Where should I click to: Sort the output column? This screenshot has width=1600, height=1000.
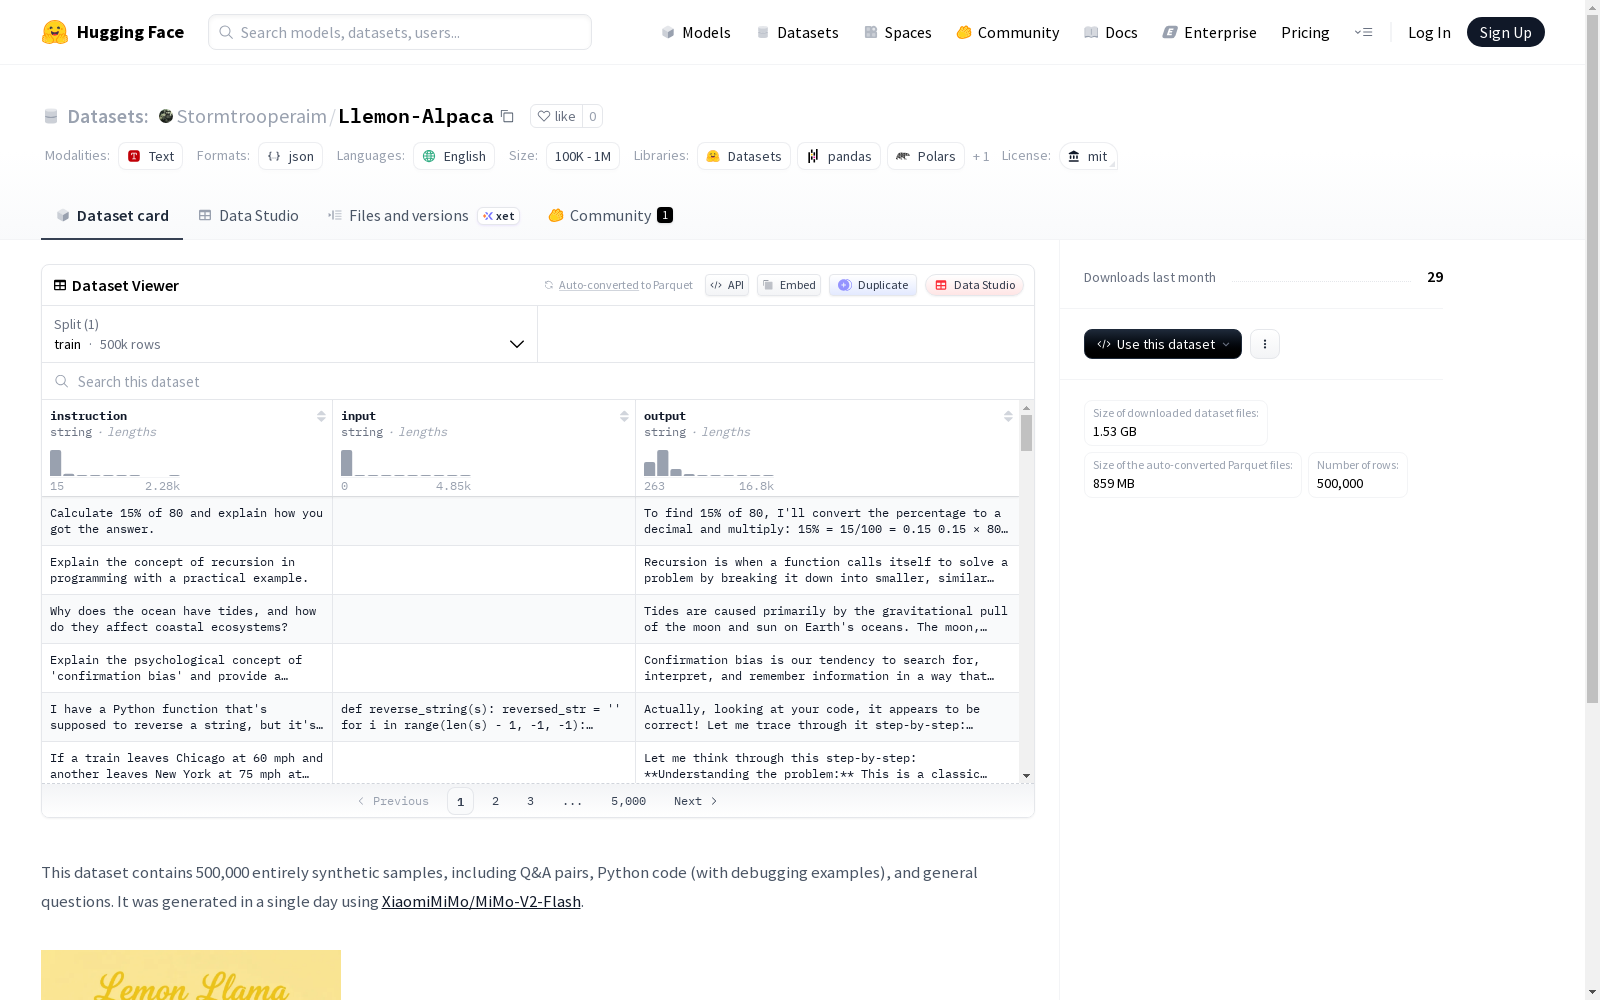coord(1008,416)
